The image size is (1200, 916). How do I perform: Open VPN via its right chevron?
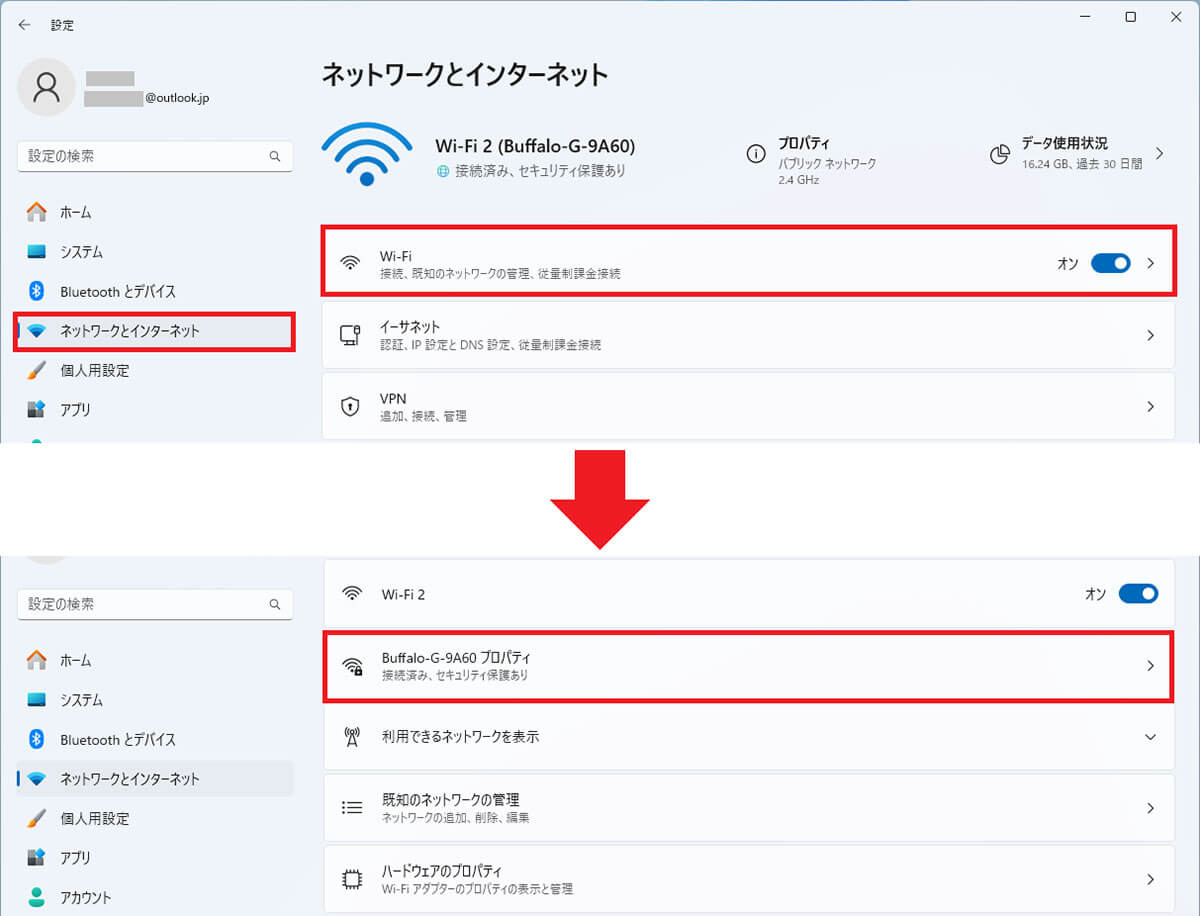(1150, 406)
